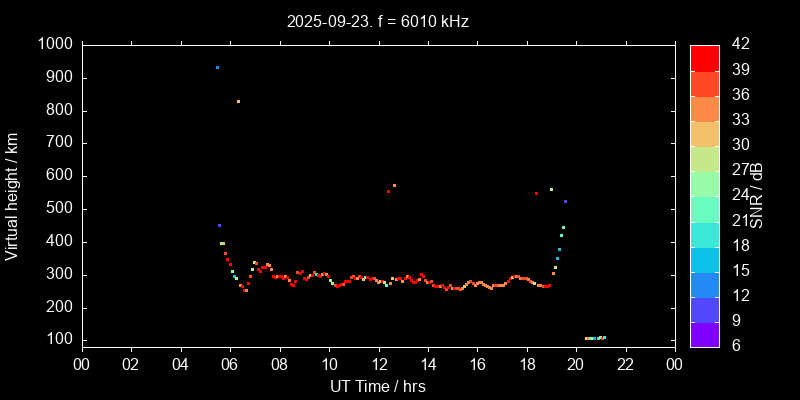
Task: Click the 'SNR / dB' colorbar label
Action: (757, 196)
